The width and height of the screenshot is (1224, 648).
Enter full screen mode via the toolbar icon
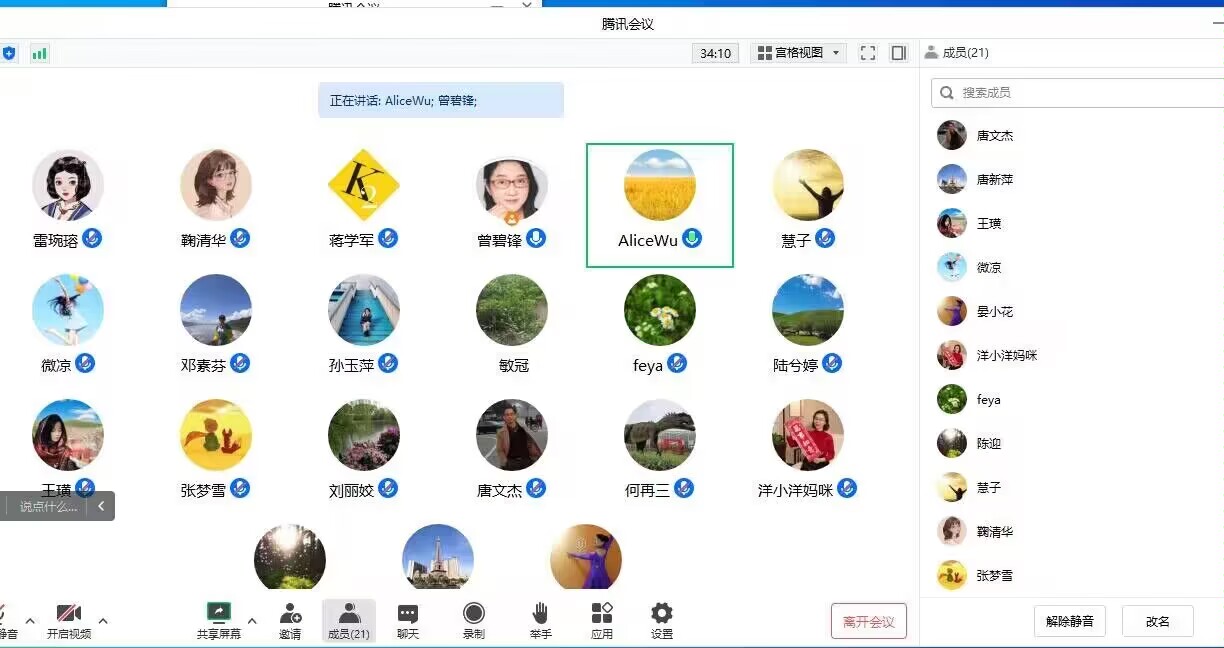(868, 53)
